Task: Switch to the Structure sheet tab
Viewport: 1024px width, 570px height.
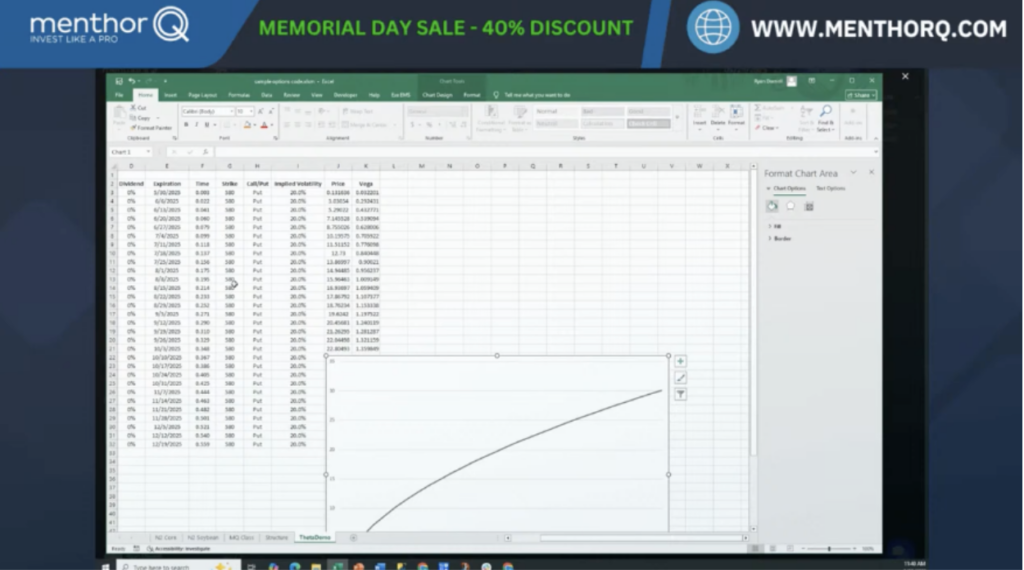Action: [276, 537]
